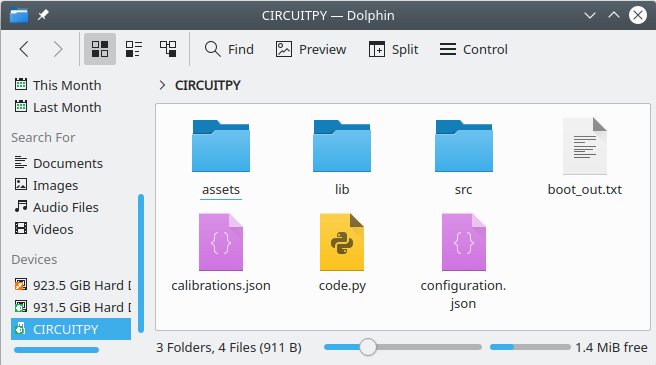Open the lib folder
Screen dimensions: 656x365
(x=342, y=146)
